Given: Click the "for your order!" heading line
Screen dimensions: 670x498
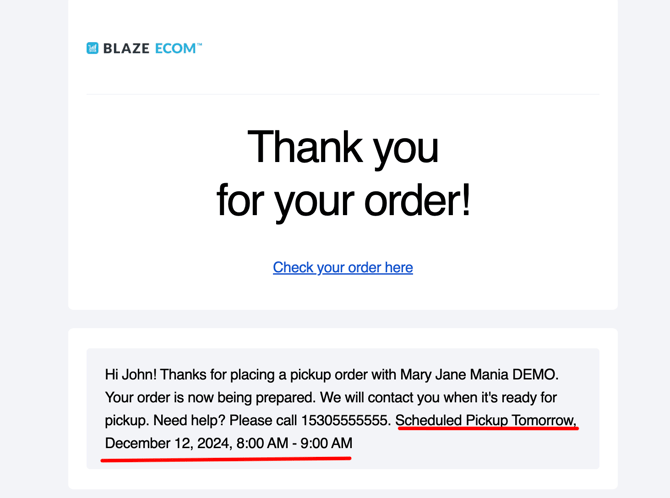Looking at the screenshot, I should (343, 199).
